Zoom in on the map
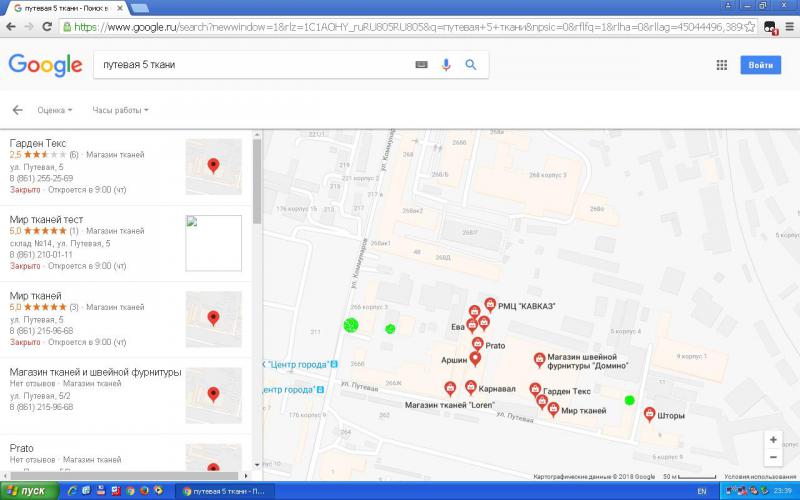Viewport: 800px width, 500px height. [773, 439]
